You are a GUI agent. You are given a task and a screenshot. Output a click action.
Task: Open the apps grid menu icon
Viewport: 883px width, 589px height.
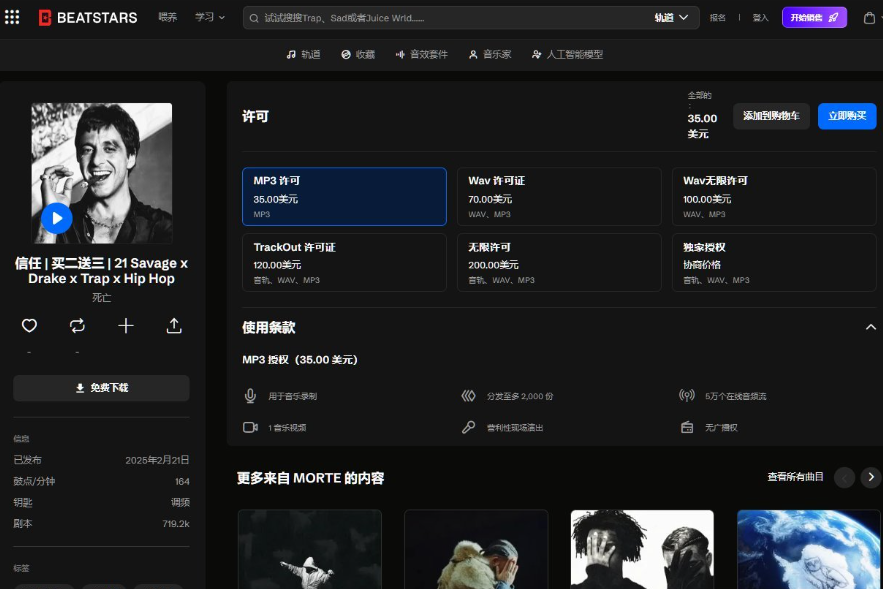pos(12,17)
